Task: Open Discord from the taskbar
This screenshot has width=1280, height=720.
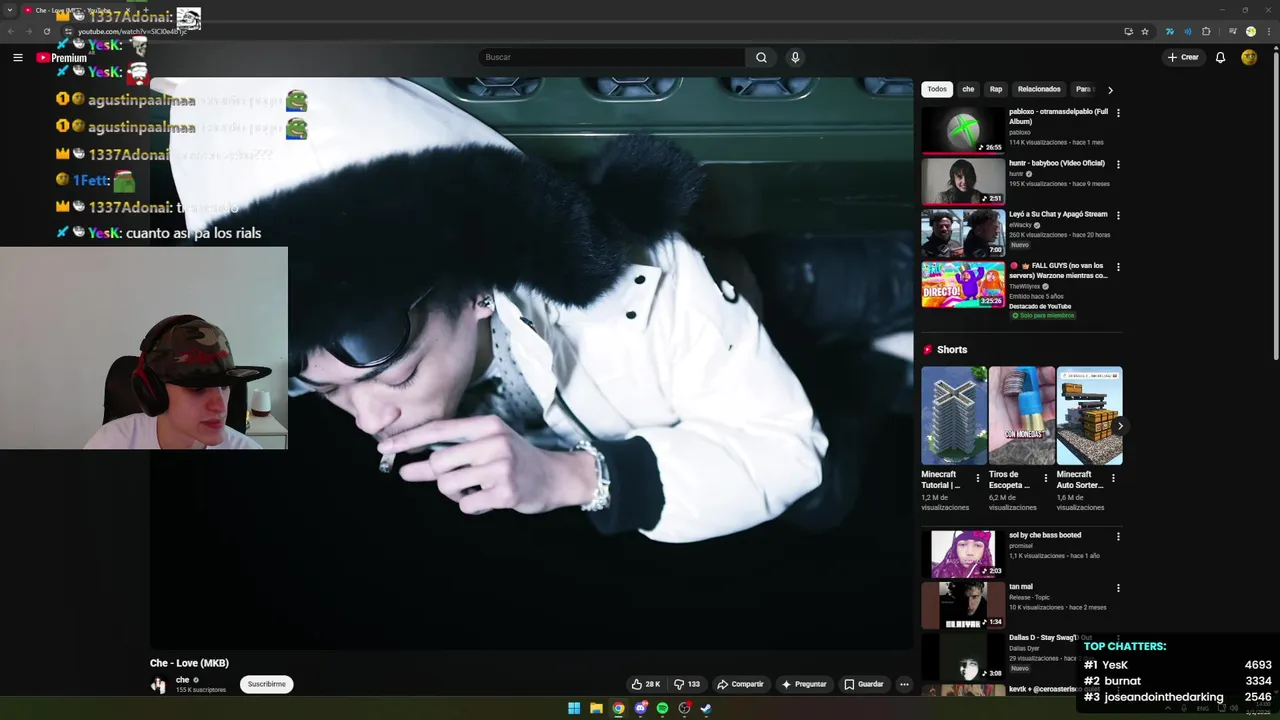Action: coord(640,708)
